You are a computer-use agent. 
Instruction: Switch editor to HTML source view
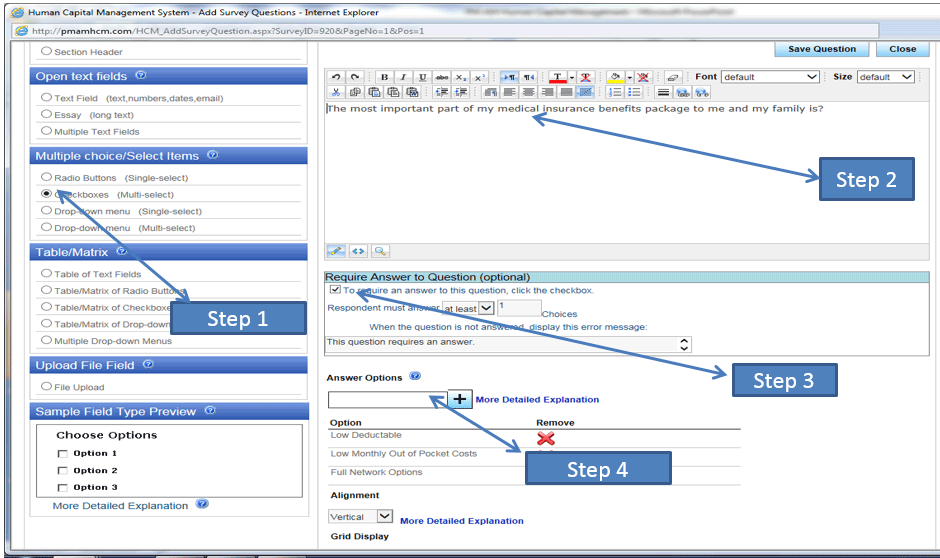coord(358,251)
